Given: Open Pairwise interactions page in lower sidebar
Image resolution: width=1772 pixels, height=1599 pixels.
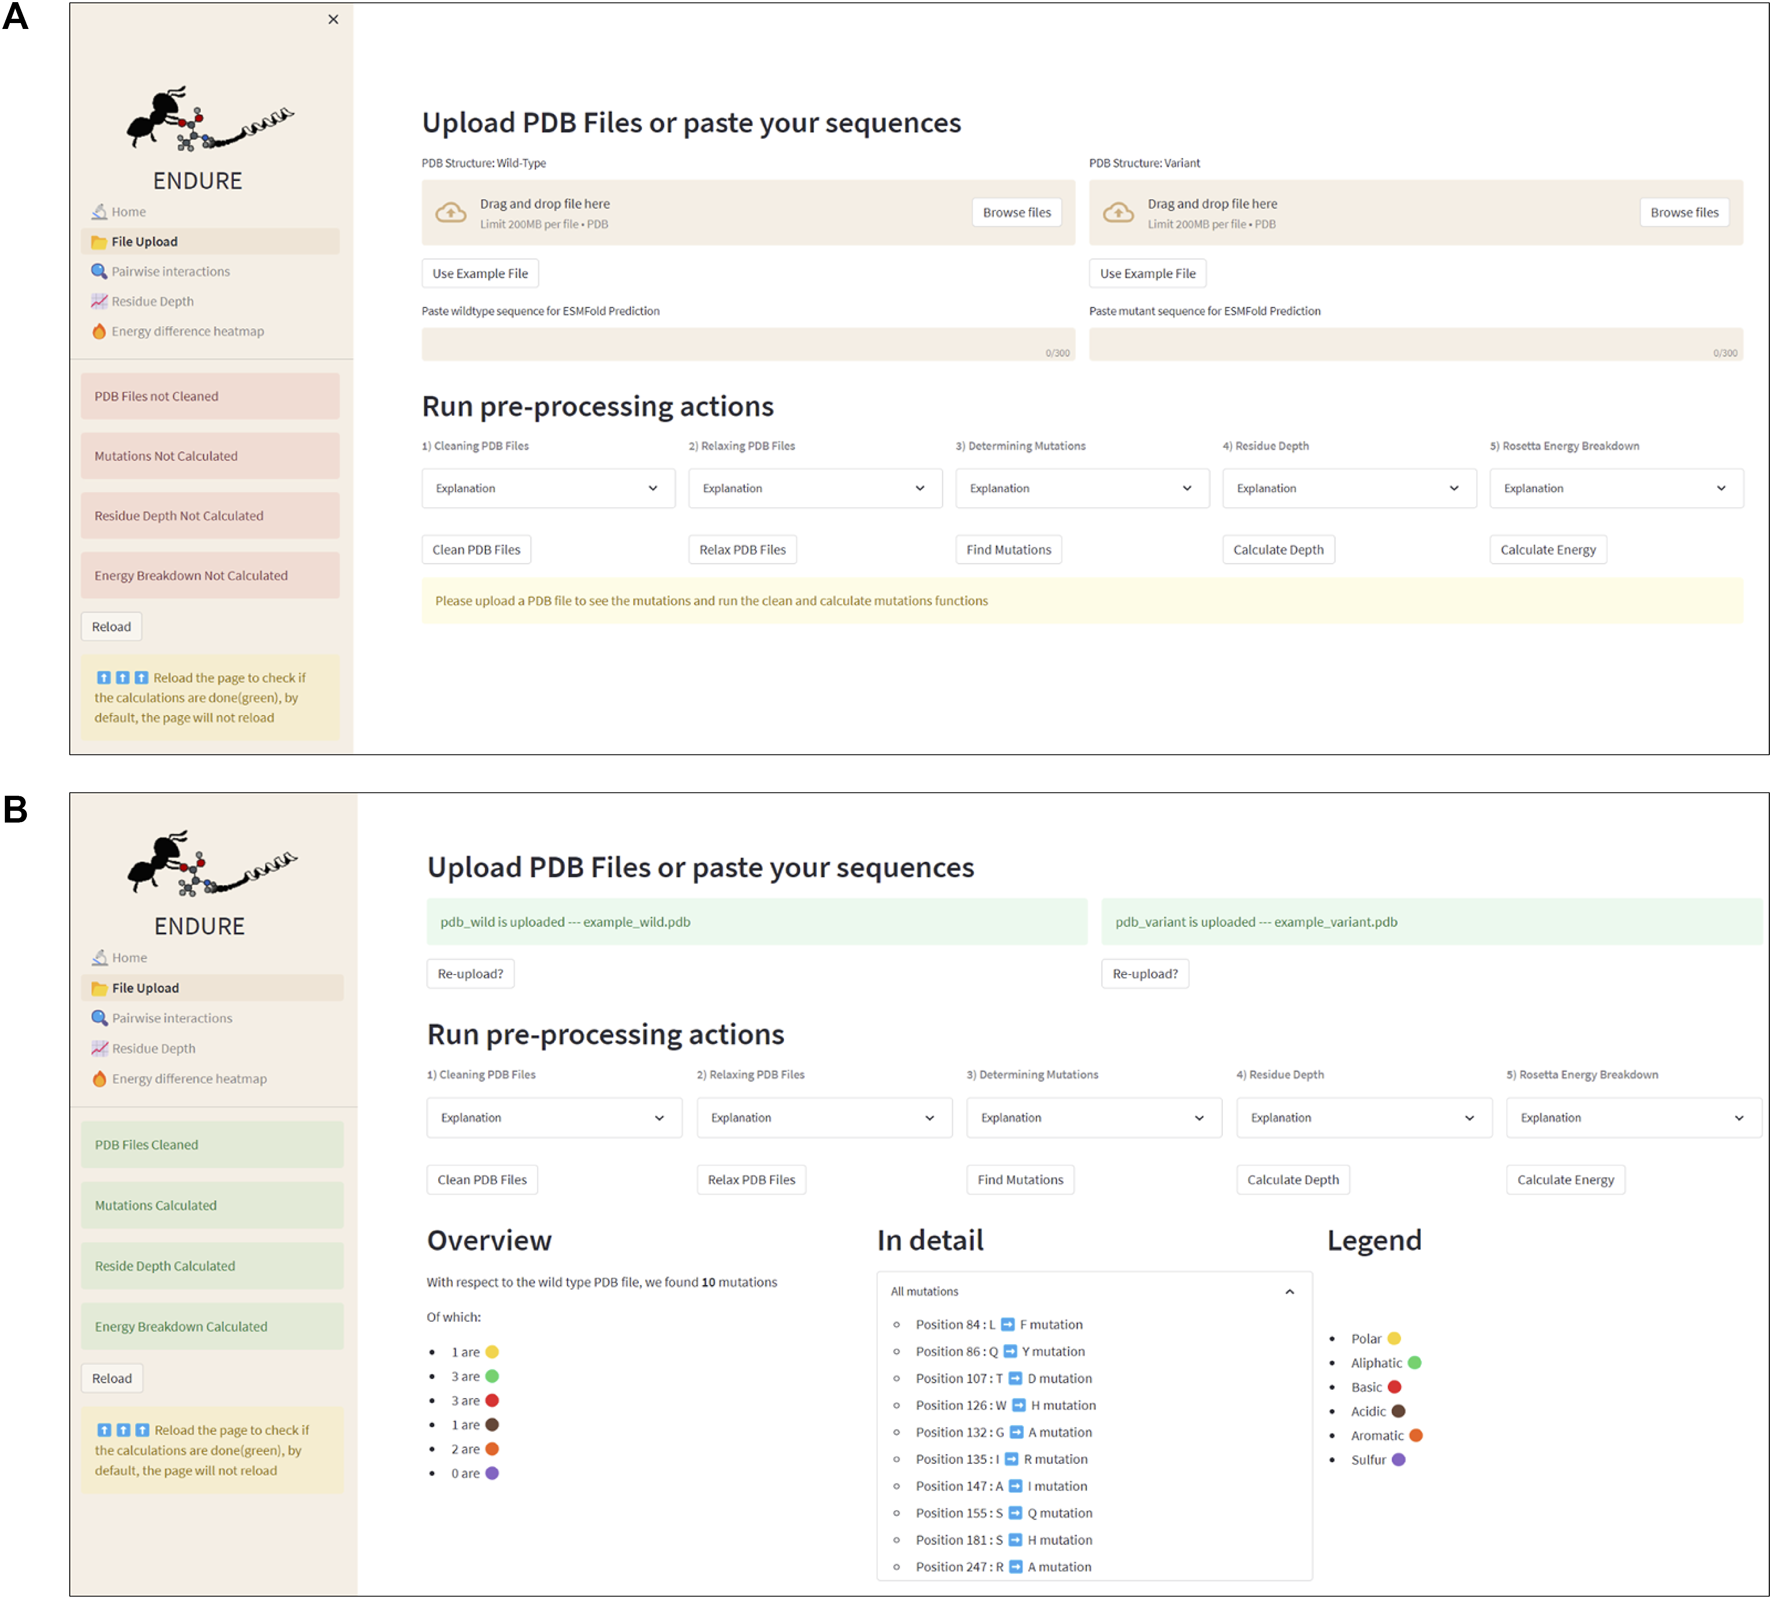Looking at the screenshot, I should [x=172, y=1018].
